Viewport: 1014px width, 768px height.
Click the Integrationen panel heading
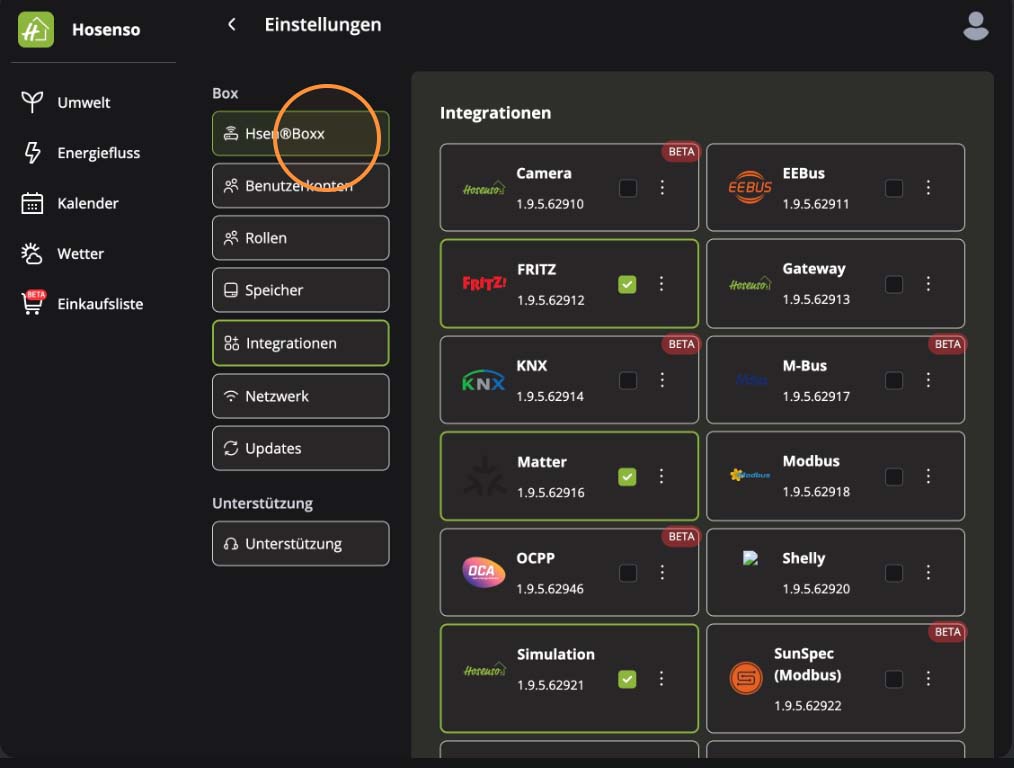pos(495,113)
